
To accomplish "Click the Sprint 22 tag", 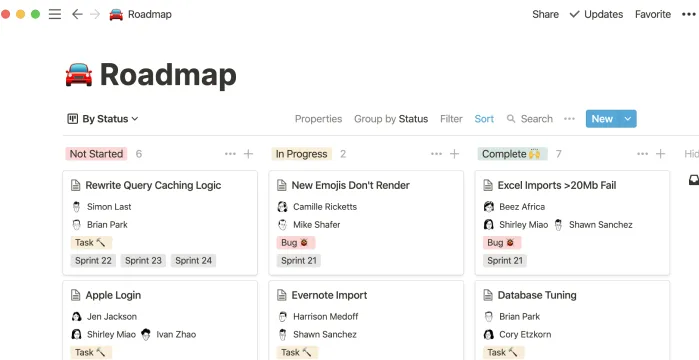I will click(x=93, y=261).
